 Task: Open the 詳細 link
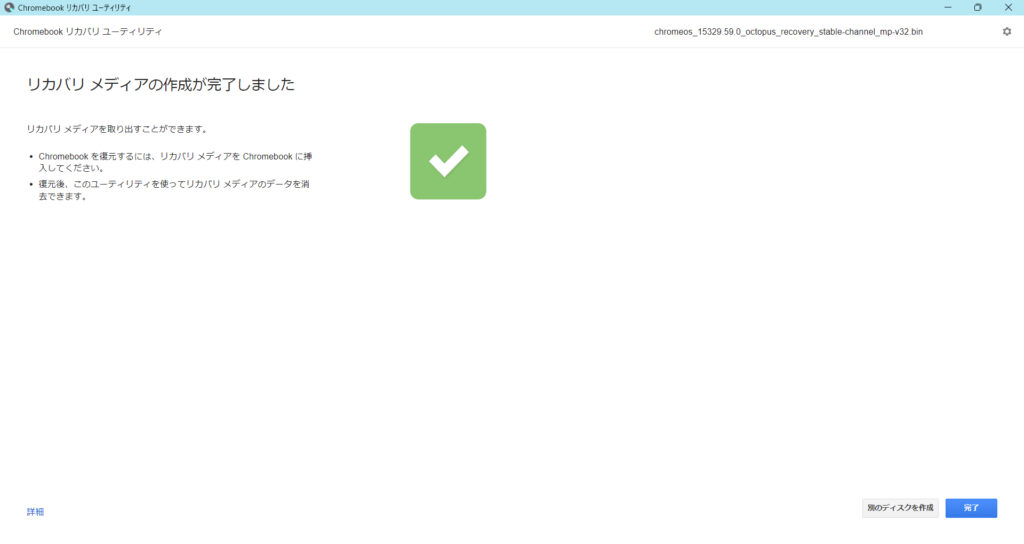tap(35, 512)
